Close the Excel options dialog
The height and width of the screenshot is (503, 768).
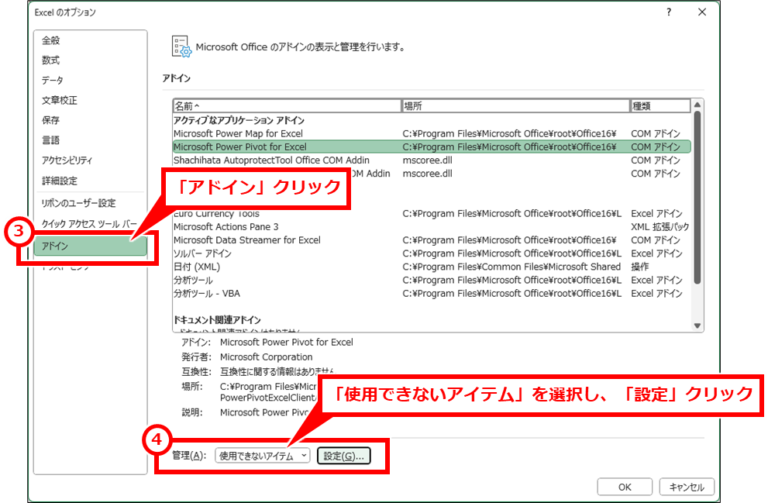click(702, 12)
